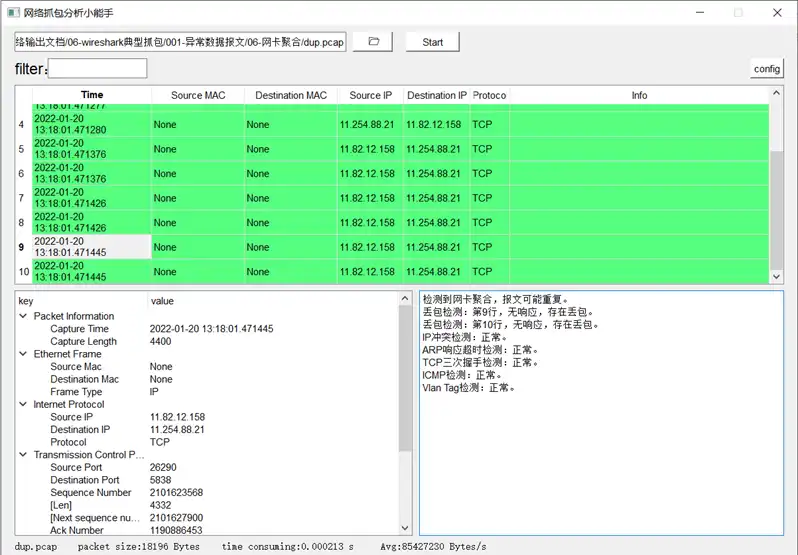798x555 pixels.
Task: Collapse the Ethernet Frame tree node
Action: click(24, 354)
